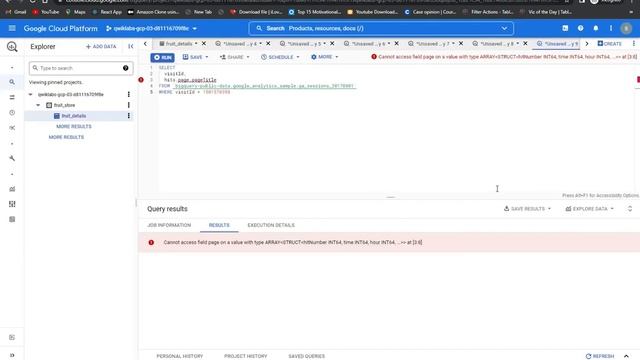Open the Data transfers sidebar icon
The width and height of the screenshot is (640, 360).
(x=12, y=97)
